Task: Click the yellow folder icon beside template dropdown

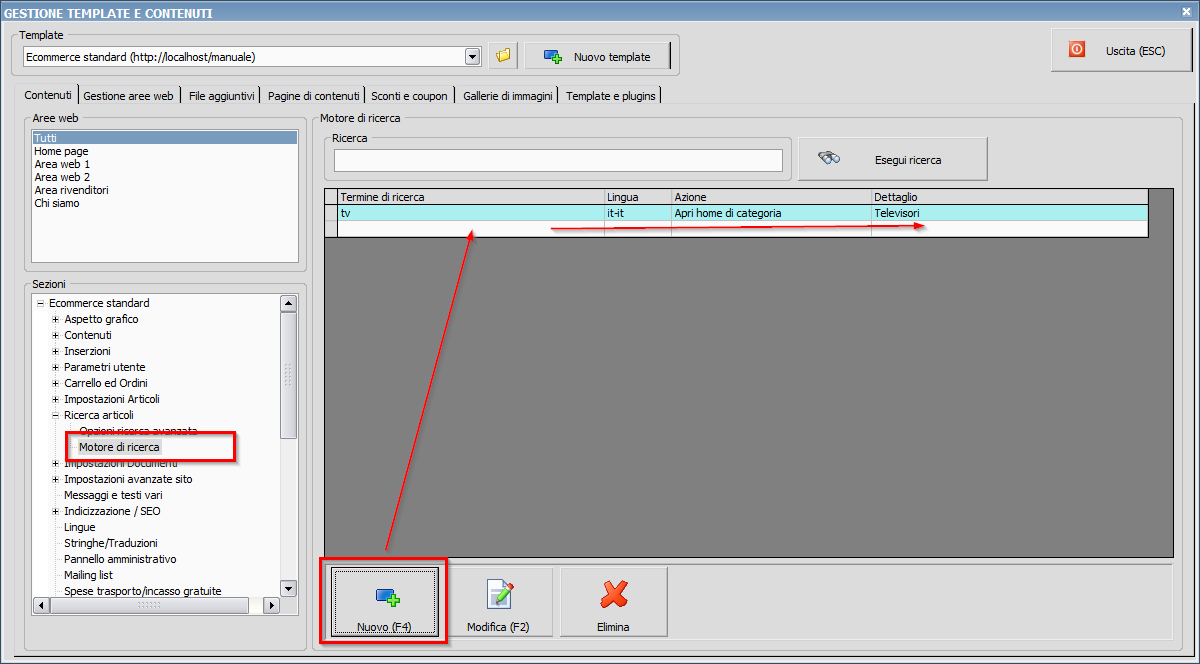Action: point(503,56)
